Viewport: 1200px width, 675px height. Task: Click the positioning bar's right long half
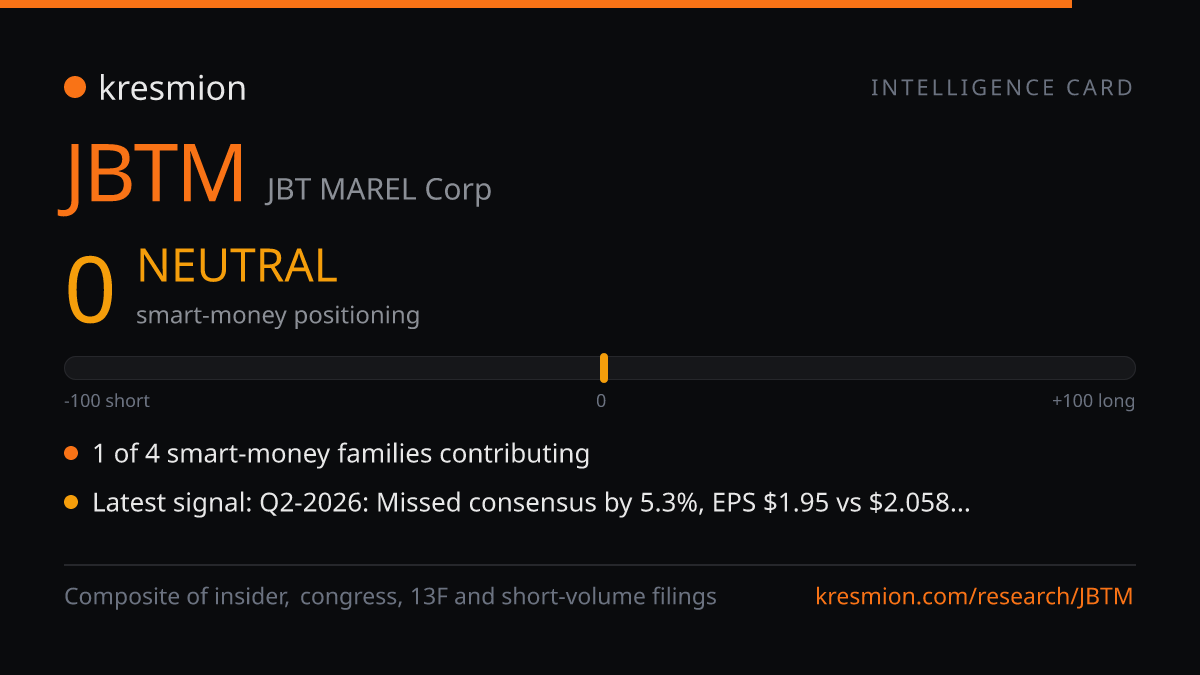pyautogui.click(x=872, y=368)
